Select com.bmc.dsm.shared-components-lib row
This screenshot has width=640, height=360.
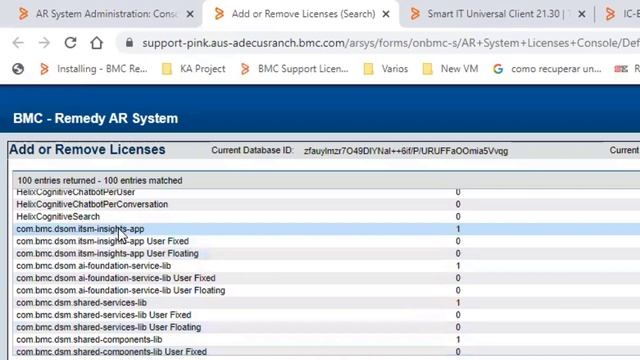point(327,340)
